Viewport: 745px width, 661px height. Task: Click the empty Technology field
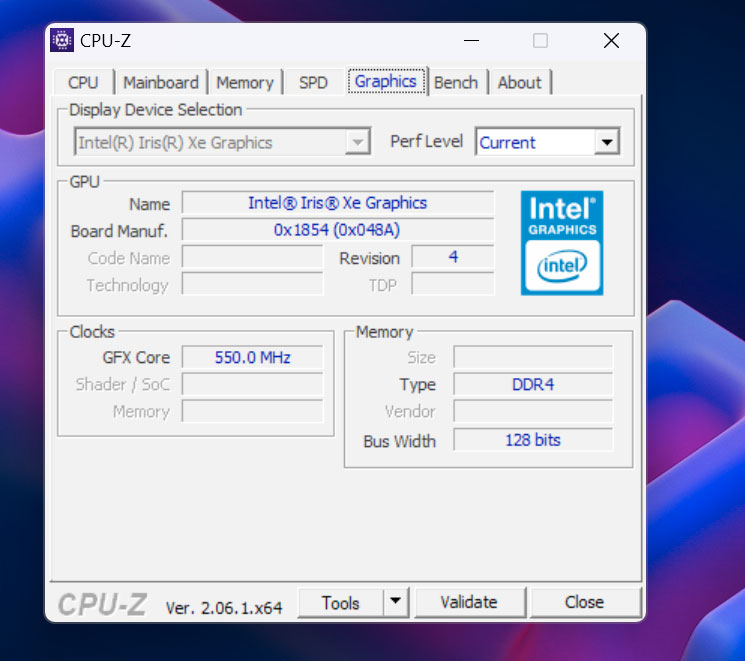click(252, 284)
